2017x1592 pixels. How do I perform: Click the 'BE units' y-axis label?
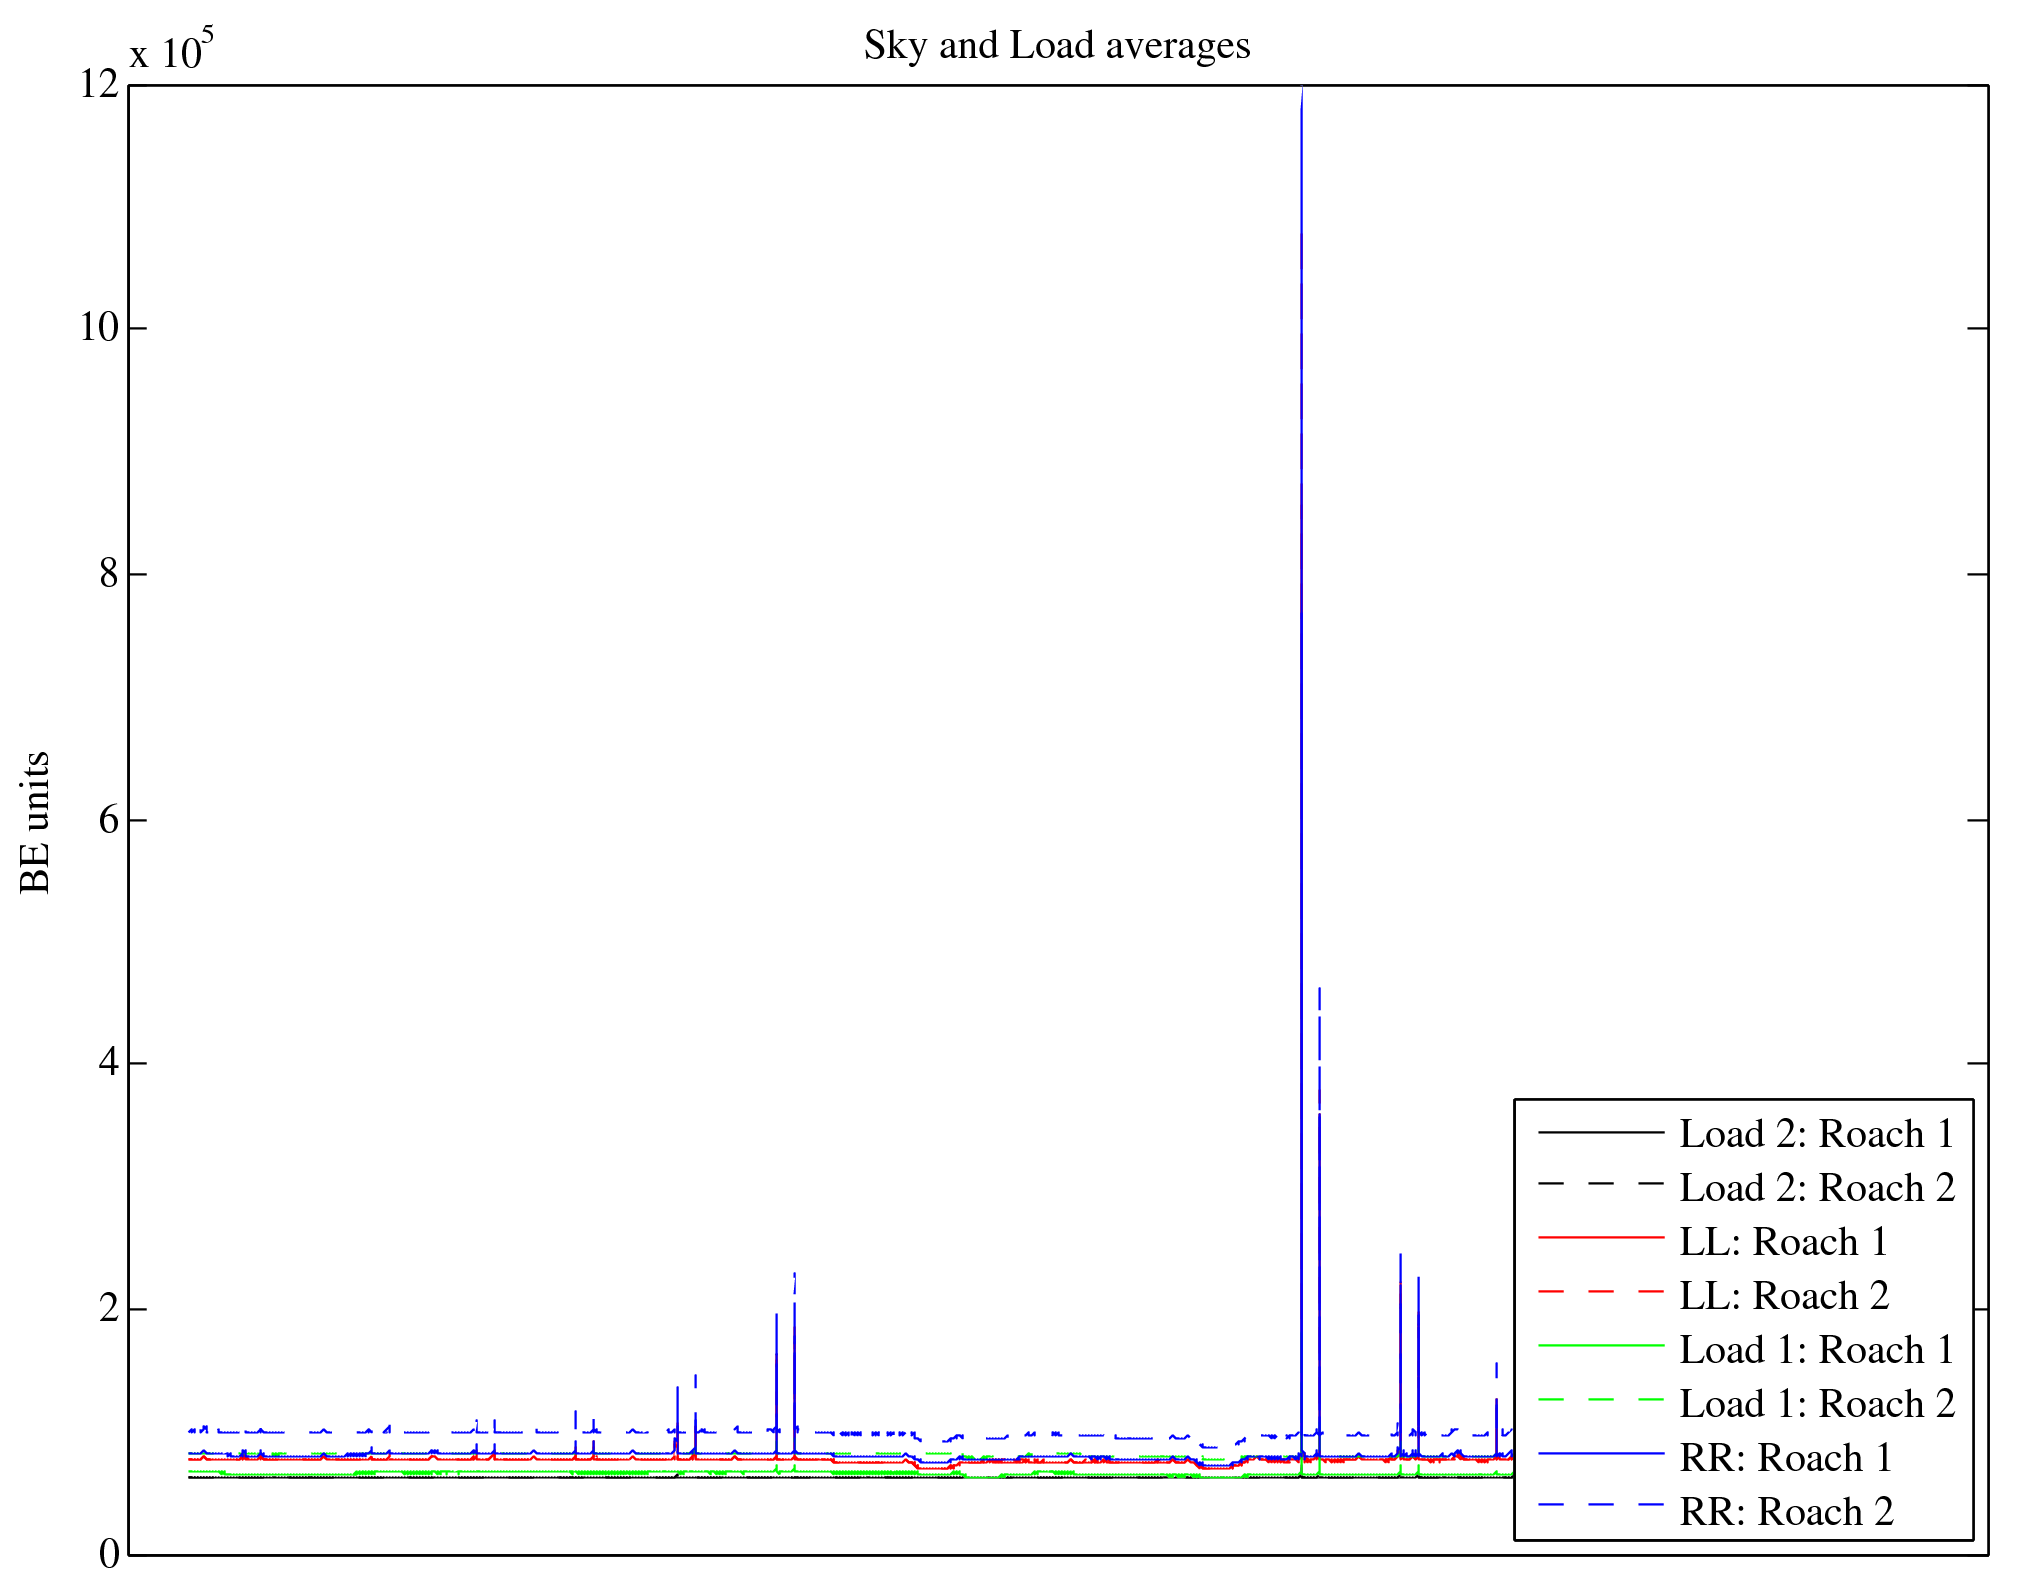36,822
